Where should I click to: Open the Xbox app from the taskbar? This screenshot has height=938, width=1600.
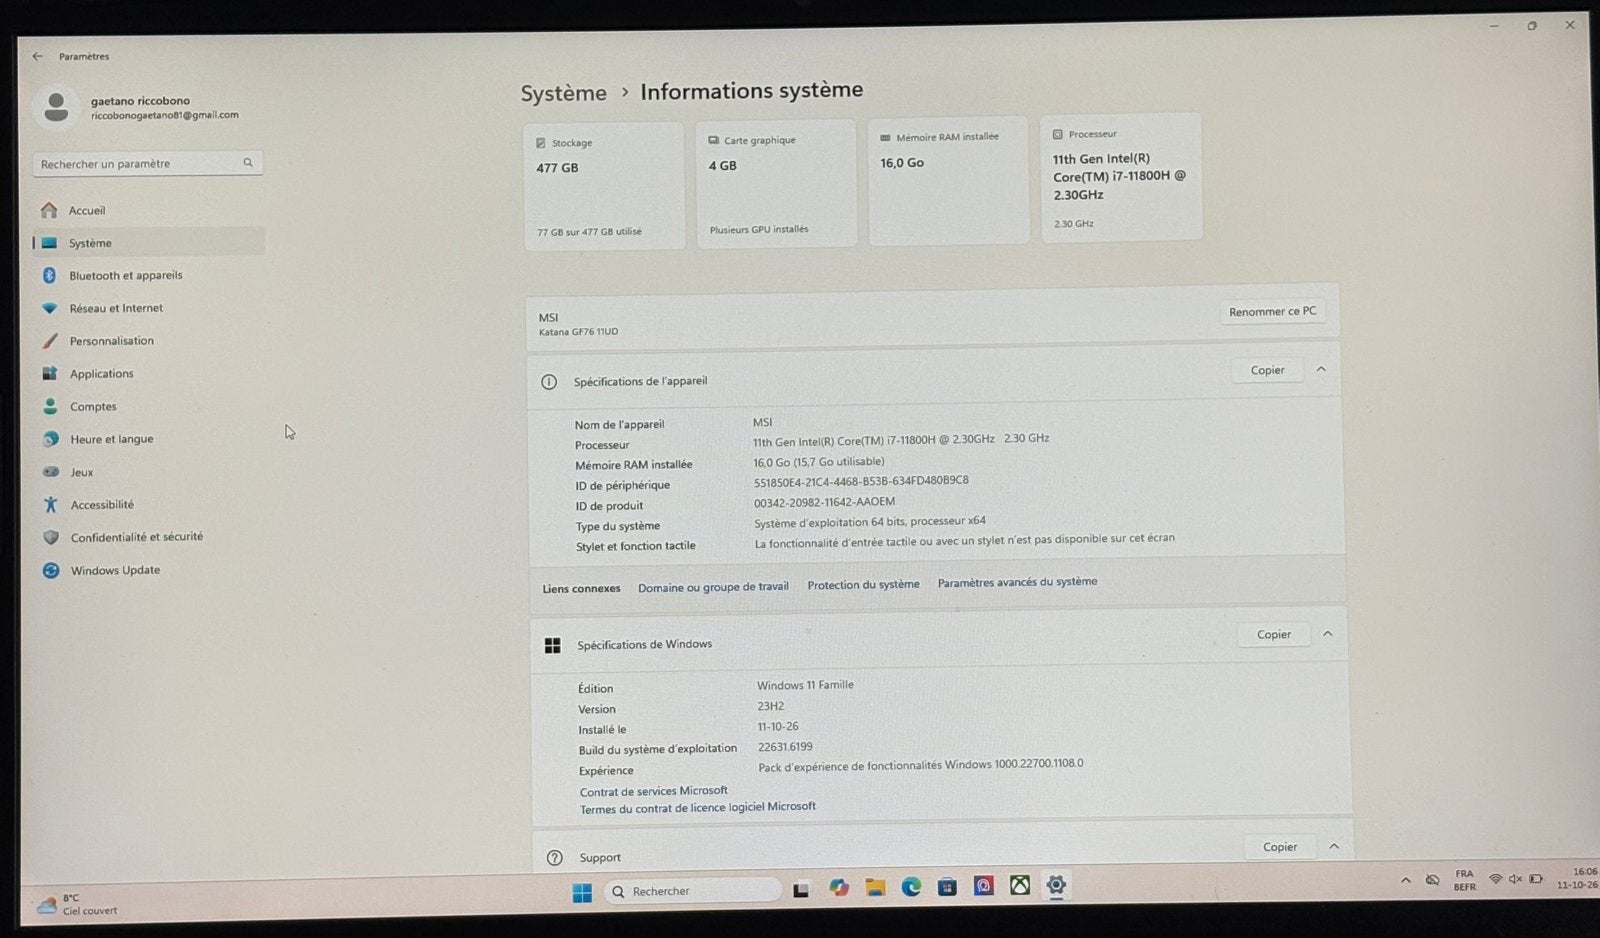[x=1020, y=885]
